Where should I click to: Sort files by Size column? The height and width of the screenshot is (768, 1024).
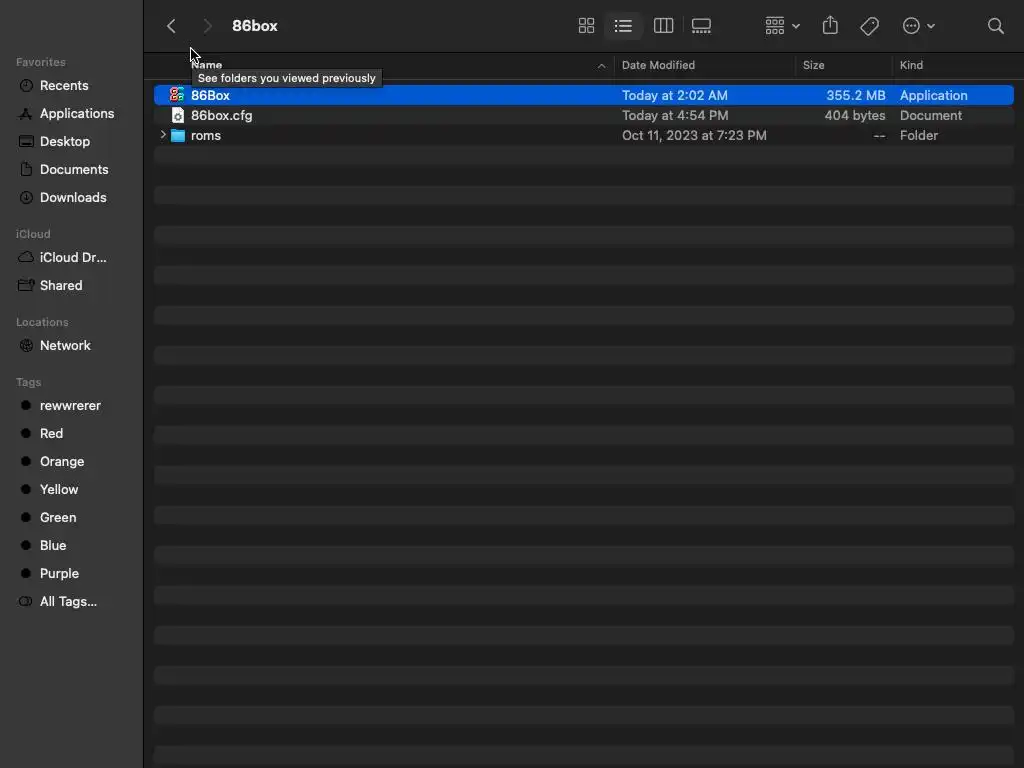pos(814,65)
